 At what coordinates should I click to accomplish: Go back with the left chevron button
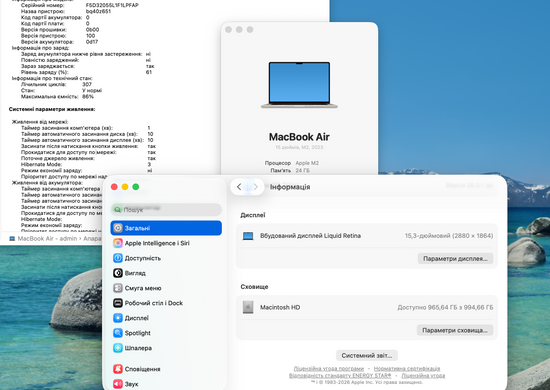pyautogui.click(x=239, y=187)
